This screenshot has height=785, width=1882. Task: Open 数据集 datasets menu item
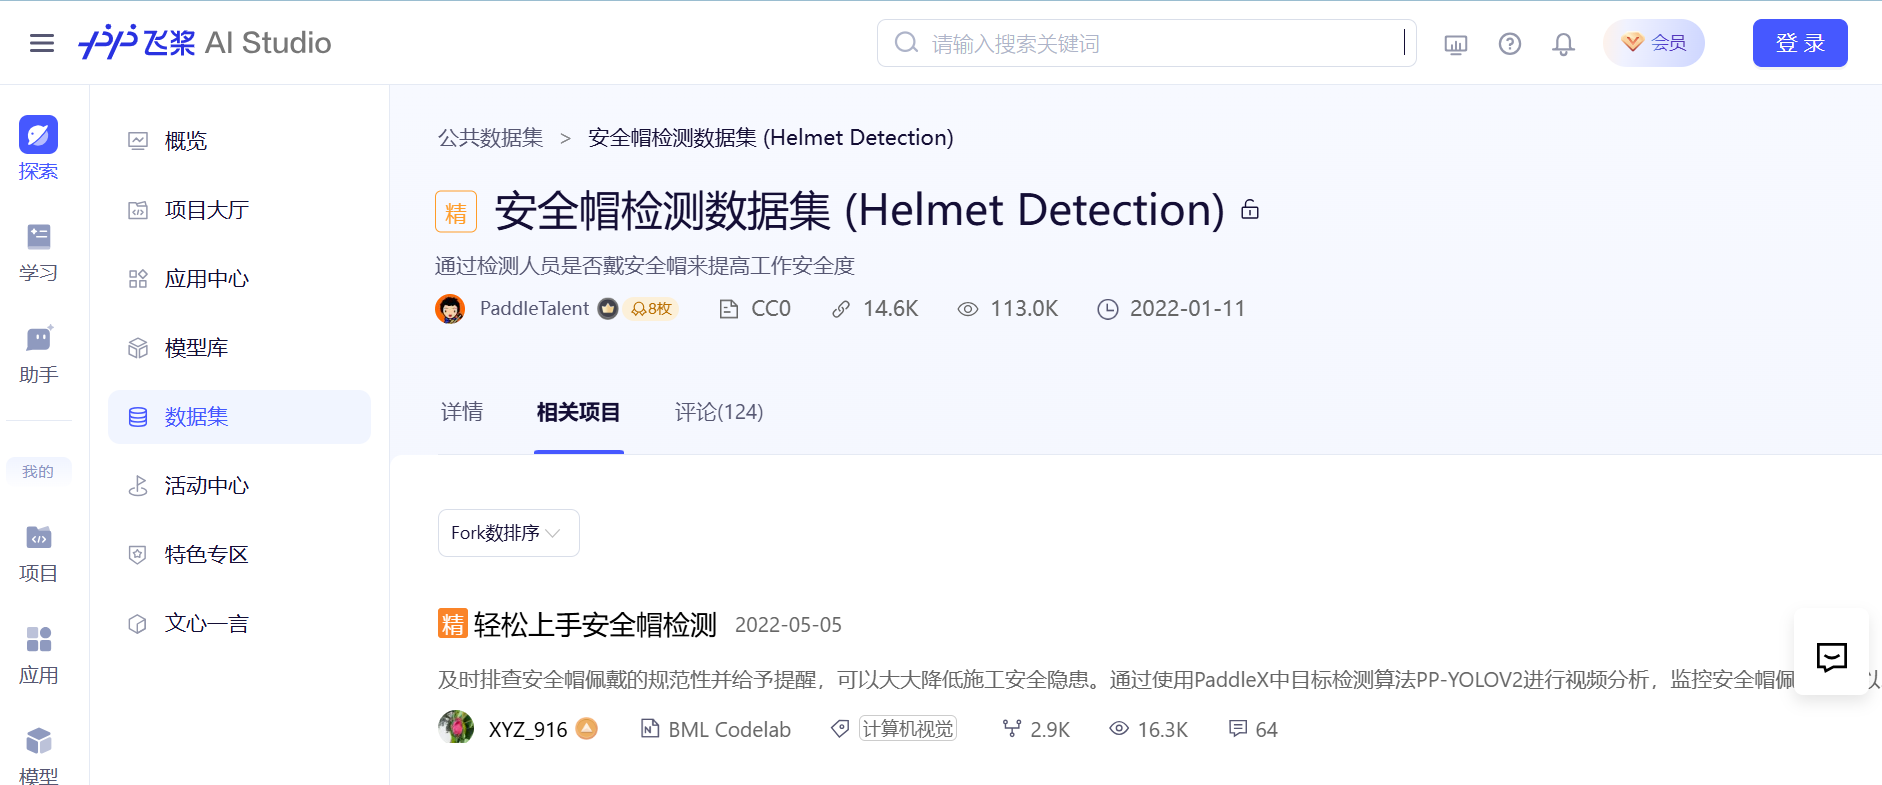(x=239, y=417)
